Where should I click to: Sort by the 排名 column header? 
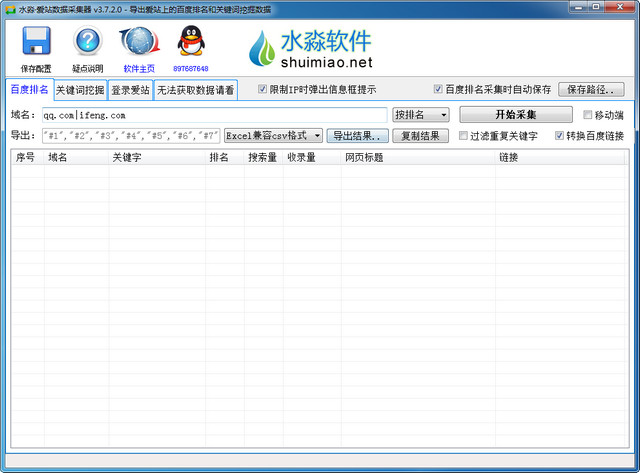(x=225, y=158)
